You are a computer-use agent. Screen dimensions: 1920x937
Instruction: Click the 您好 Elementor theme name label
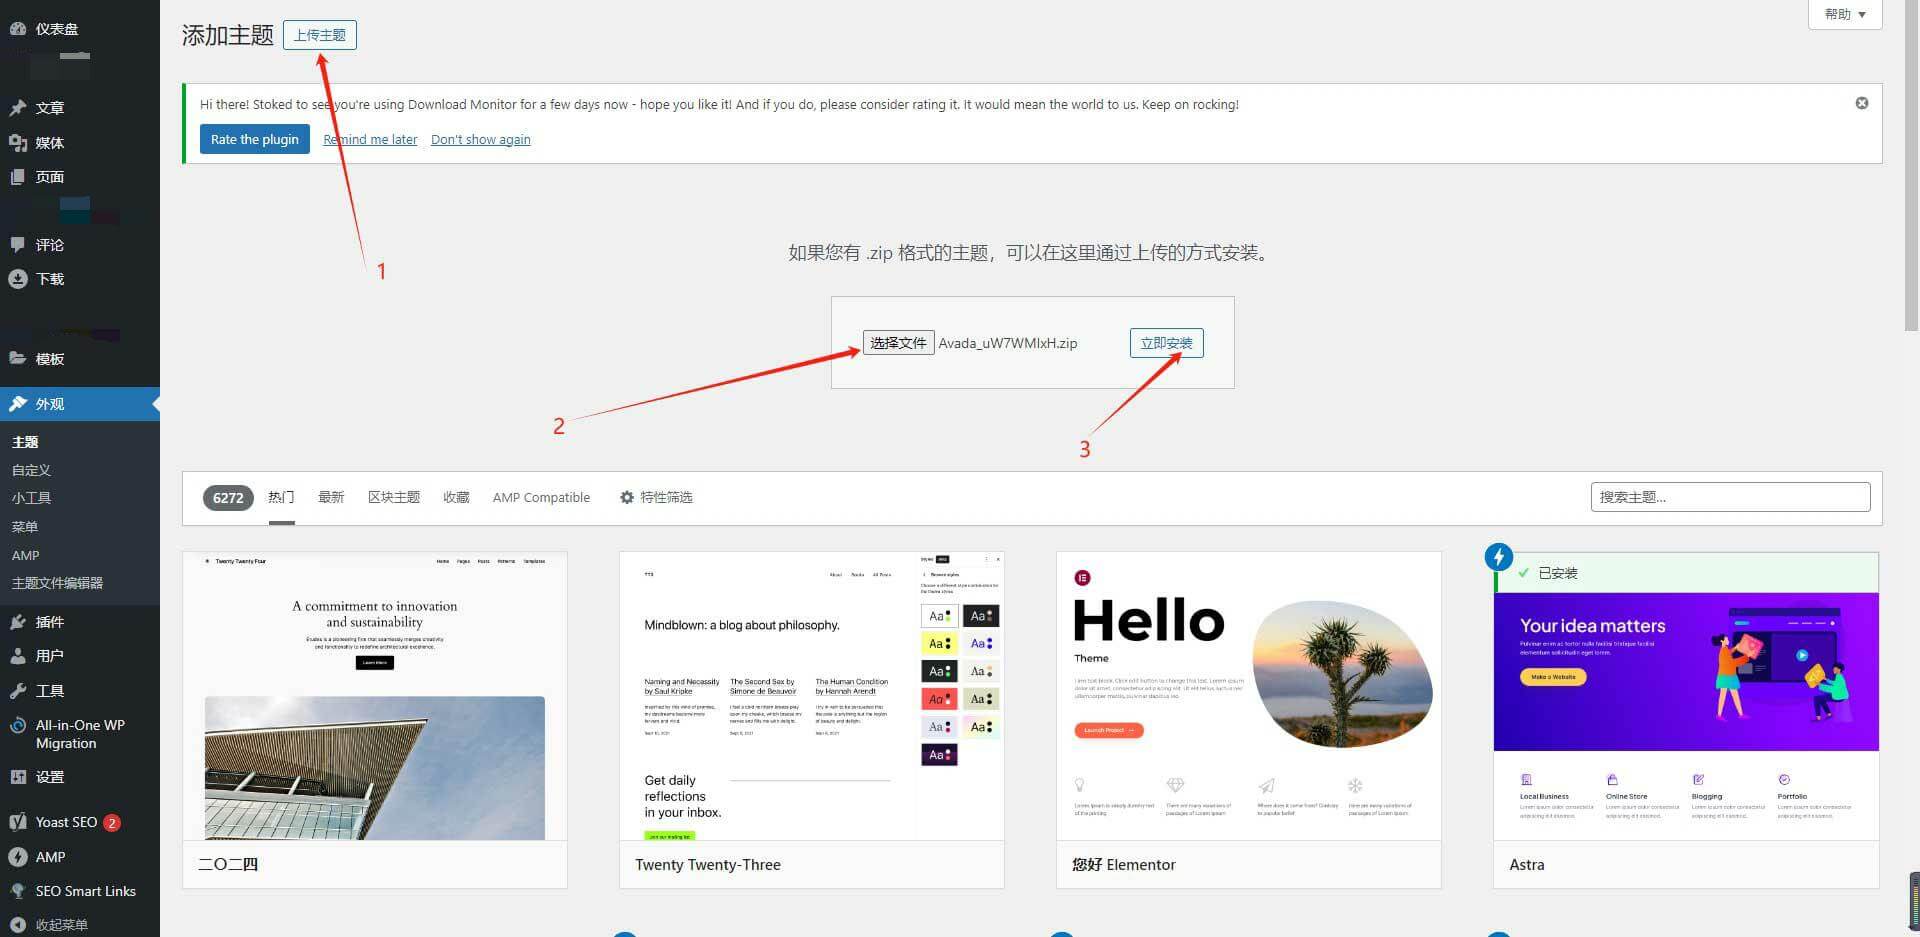coord(1124,865)
